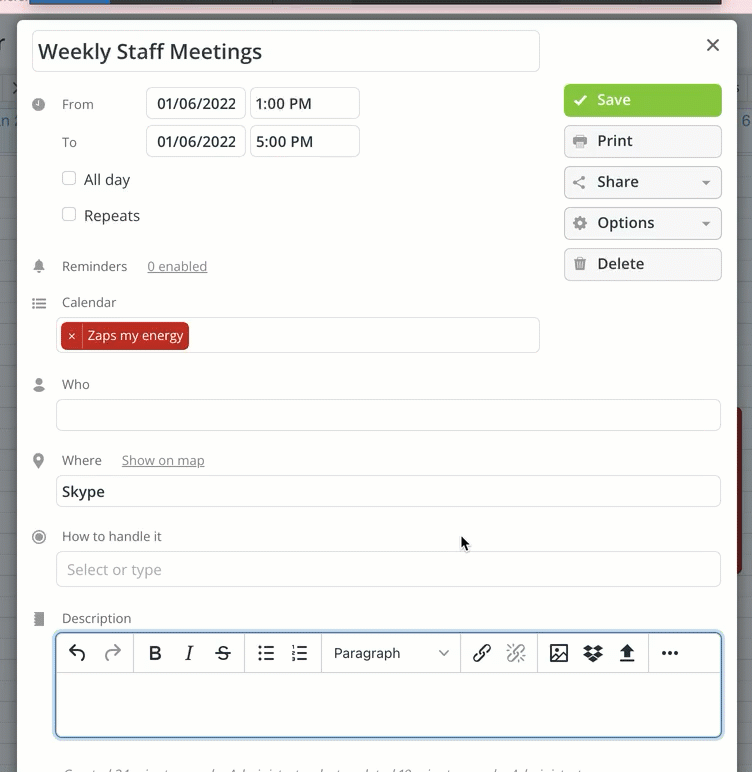Expand the Options dropdown button

click(x=643, y=223)
